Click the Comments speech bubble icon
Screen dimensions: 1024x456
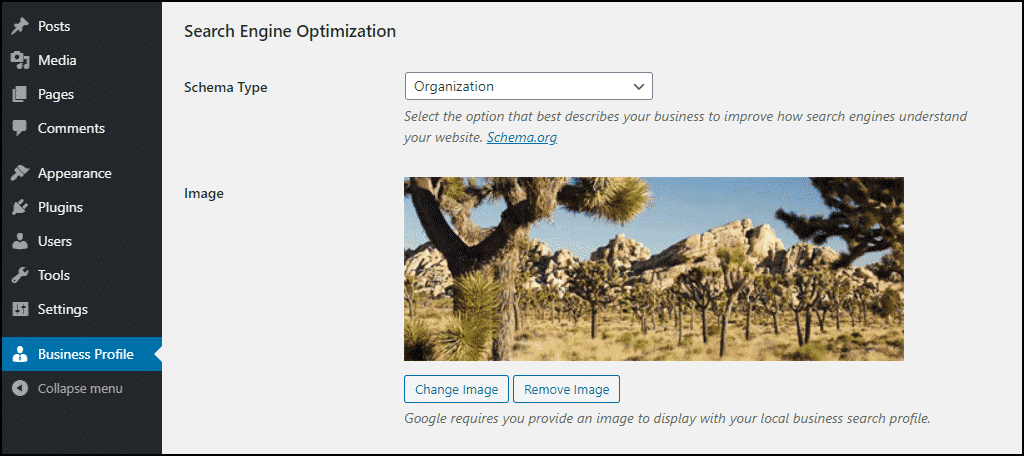pyautogui.click(x=20, y=128)
